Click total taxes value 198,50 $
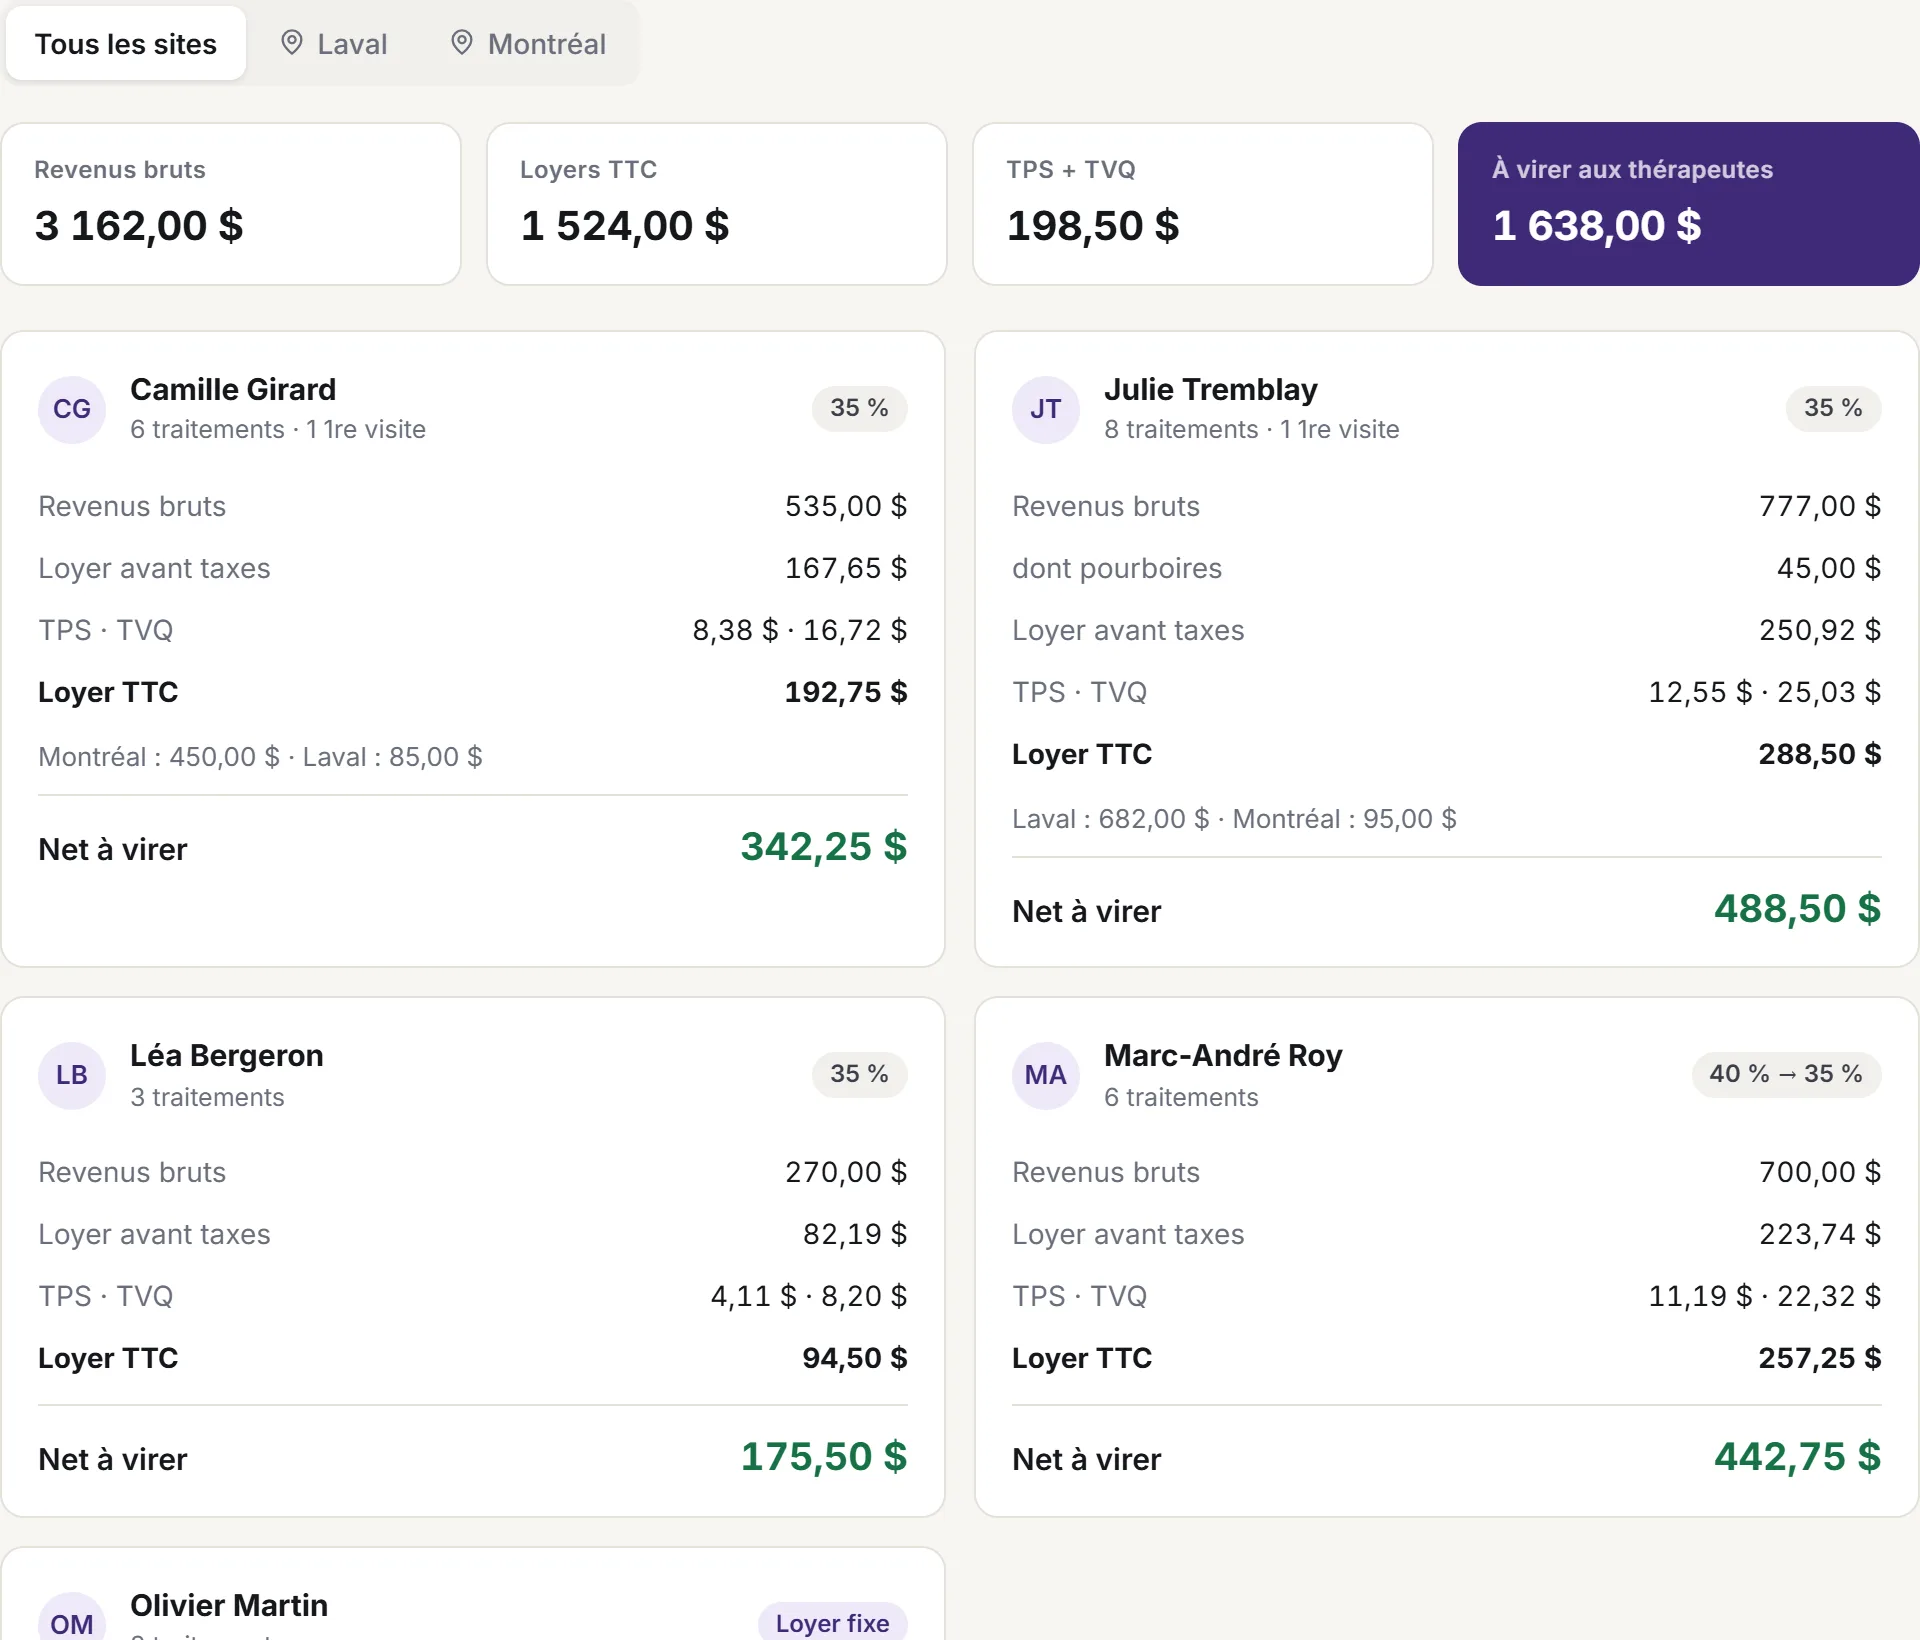Image resolution: width=1920 pixels, height=1640 pixels. 1093,226
